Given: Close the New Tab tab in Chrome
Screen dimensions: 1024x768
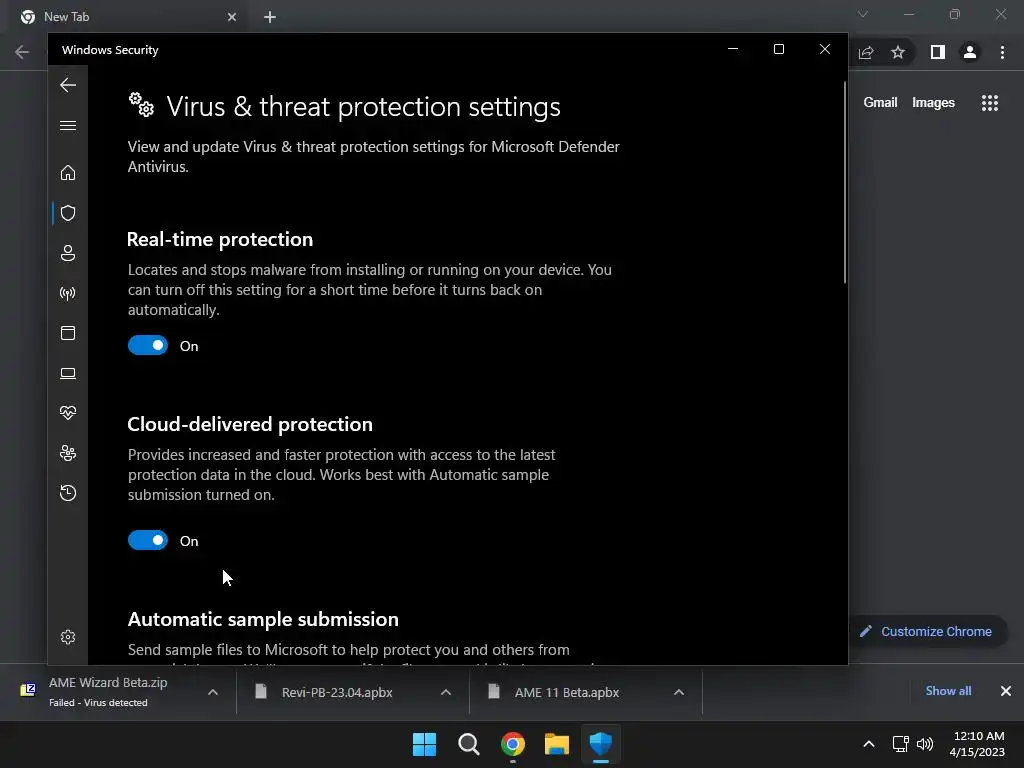Looking at the screenshot, I should pyautogui.click(x=232, y=17).
